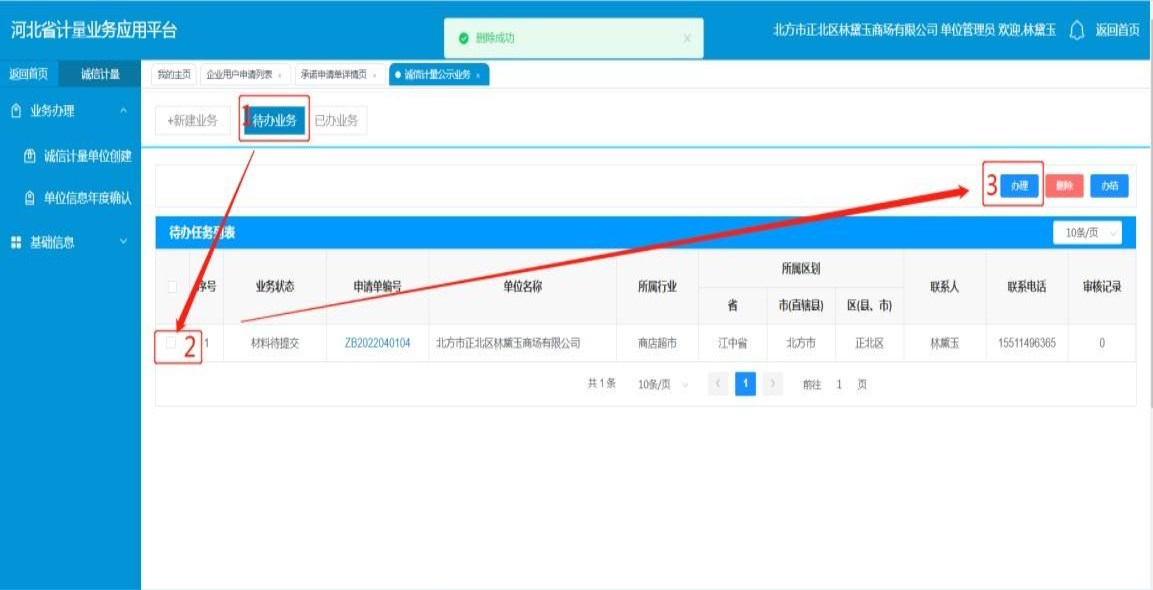Click the 单位信息年度确认 sidebar icon
Viewport: 1153px width, 590px height.
coord(30,198)
